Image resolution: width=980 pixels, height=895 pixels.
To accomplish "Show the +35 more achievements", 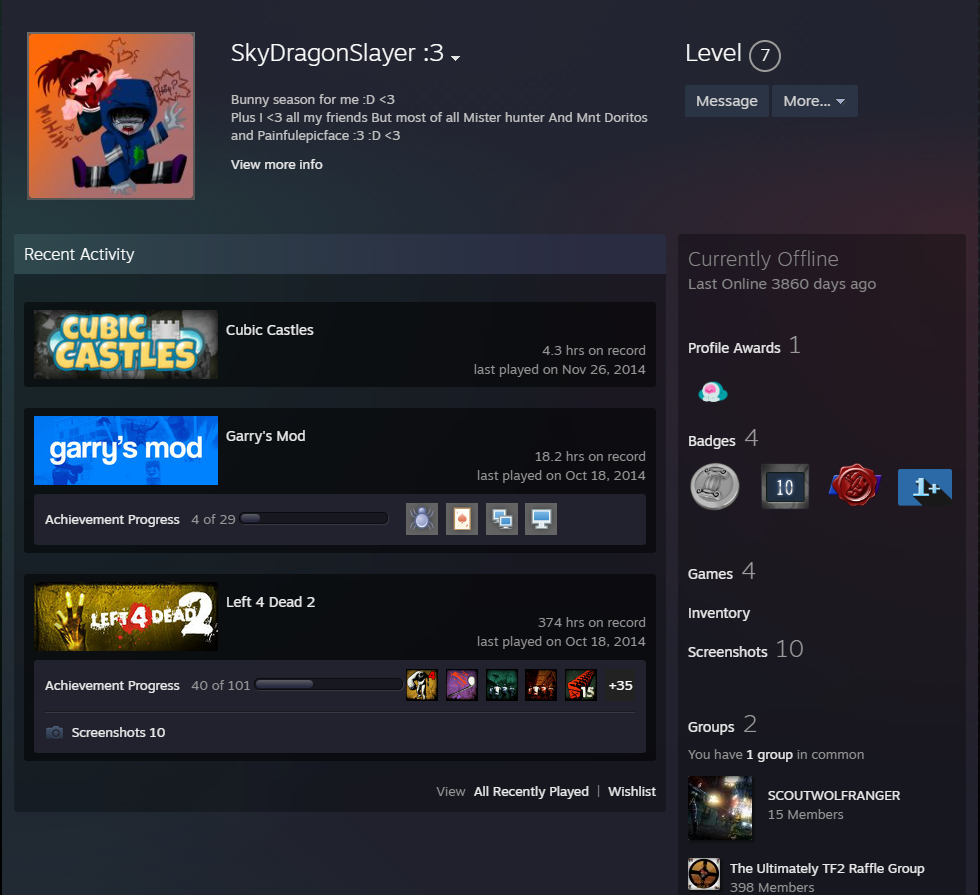I will (x=620, y=685).
